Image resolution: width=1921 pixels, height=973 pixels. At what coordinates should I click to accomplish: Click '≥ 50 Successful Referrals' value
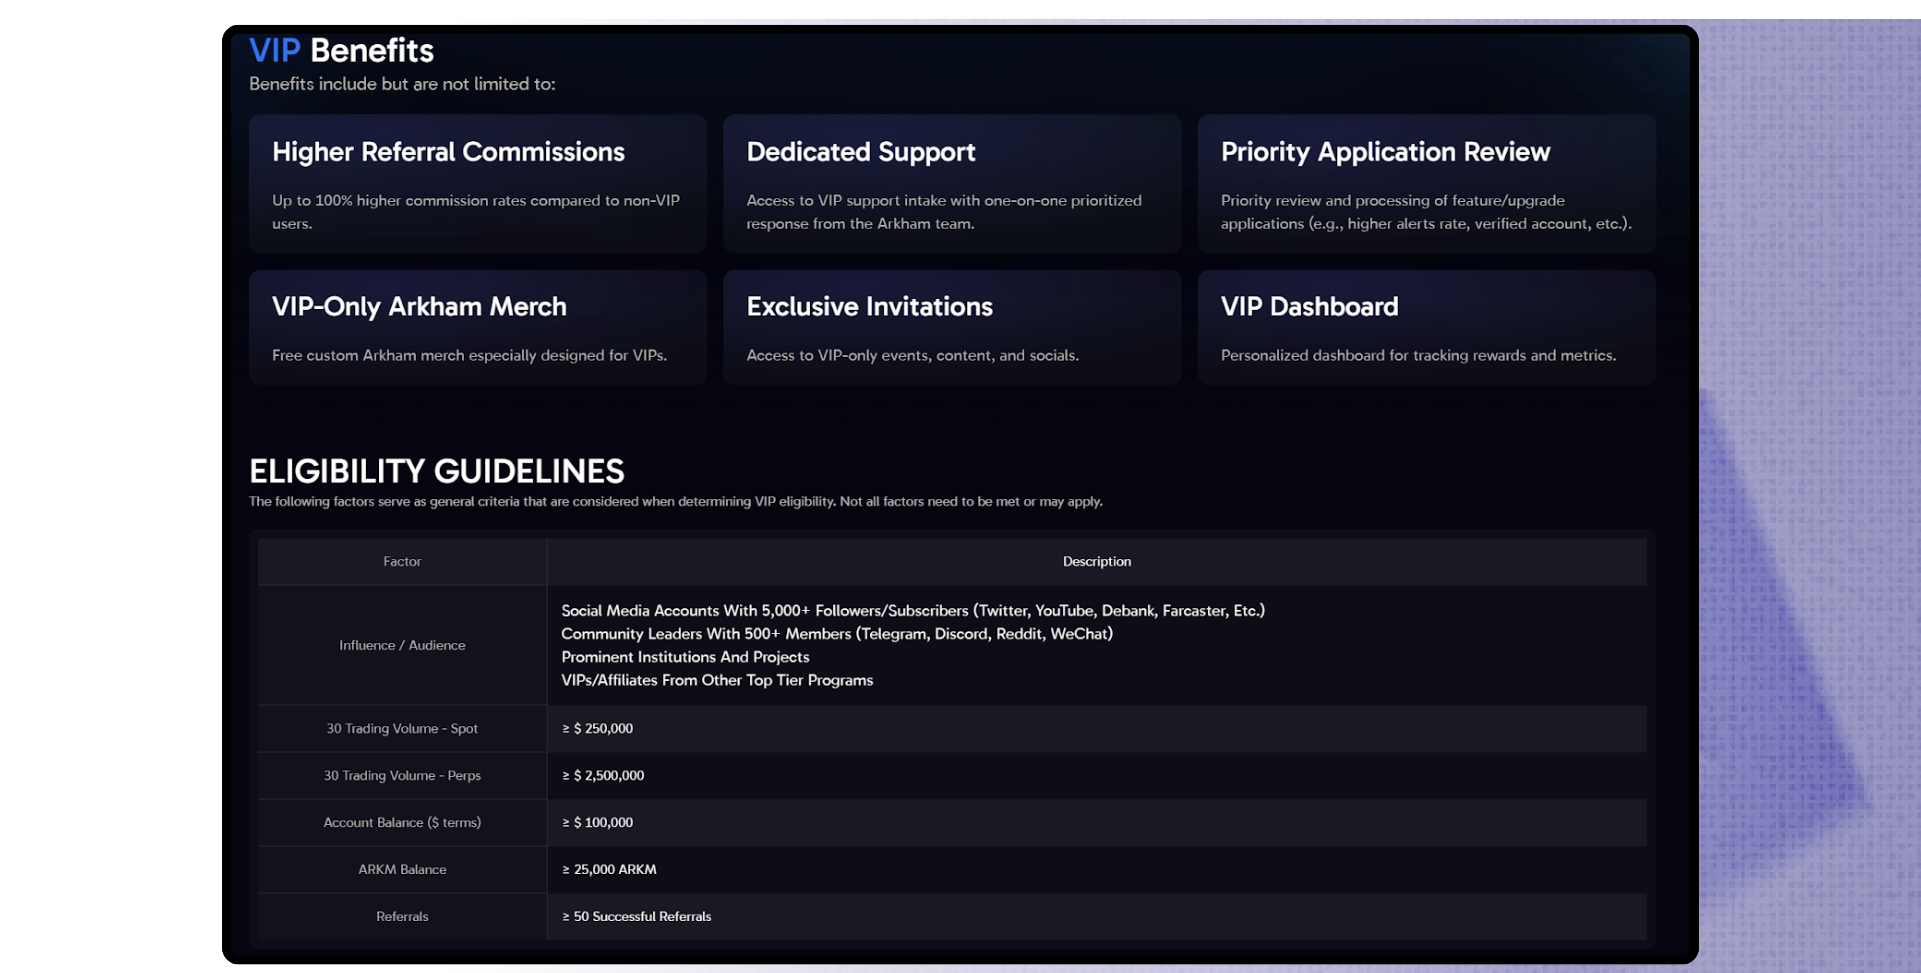tap(636, 917)
